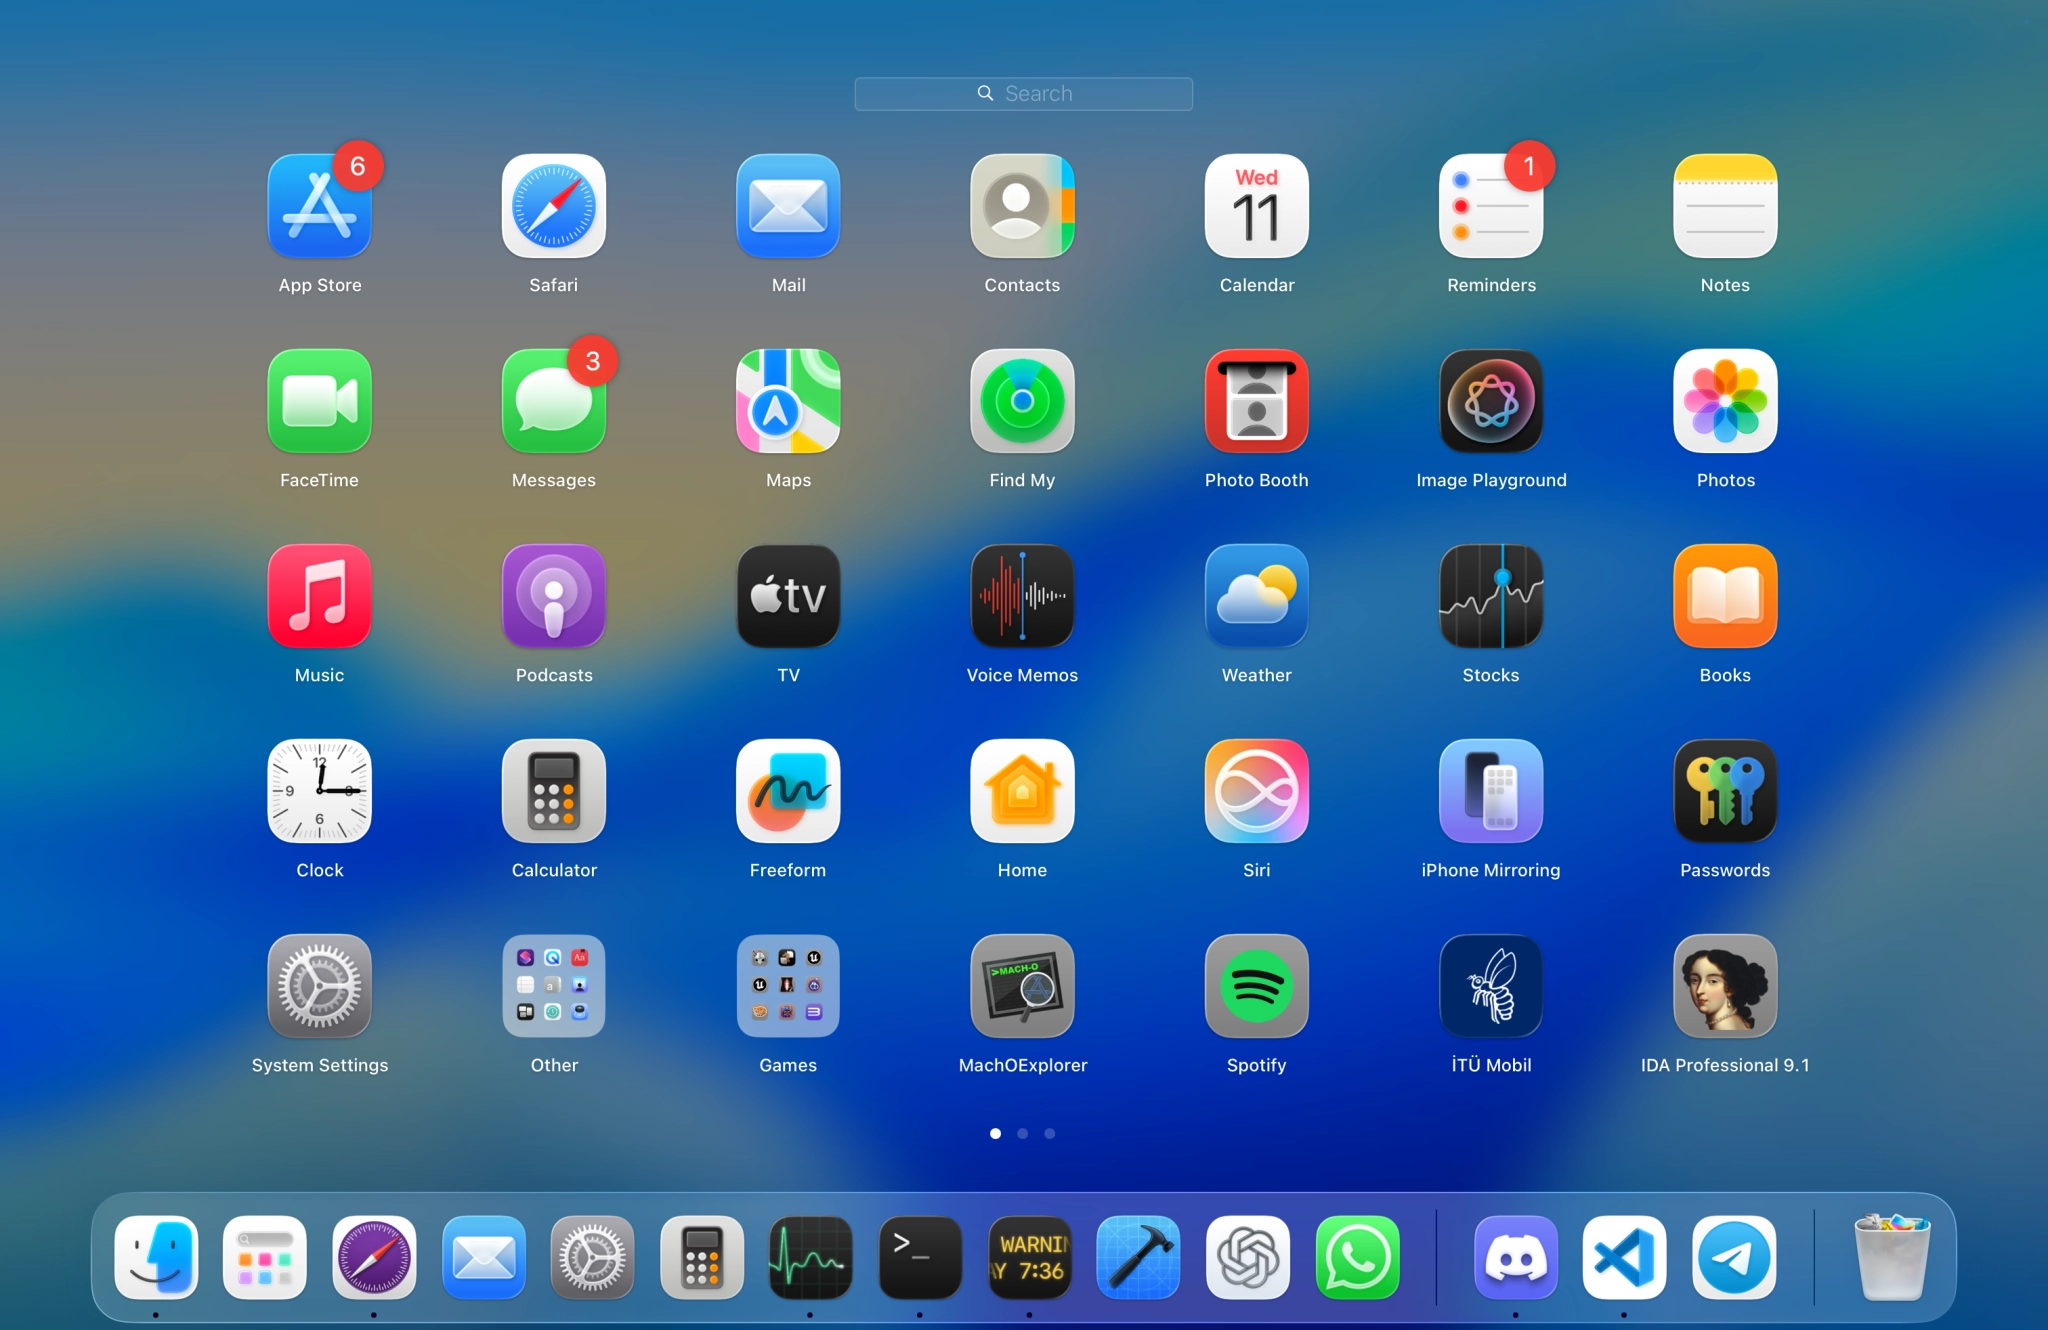Open Telegram in the Dock
Screen dimensions: 2048x1330
click(1734, 1257)
